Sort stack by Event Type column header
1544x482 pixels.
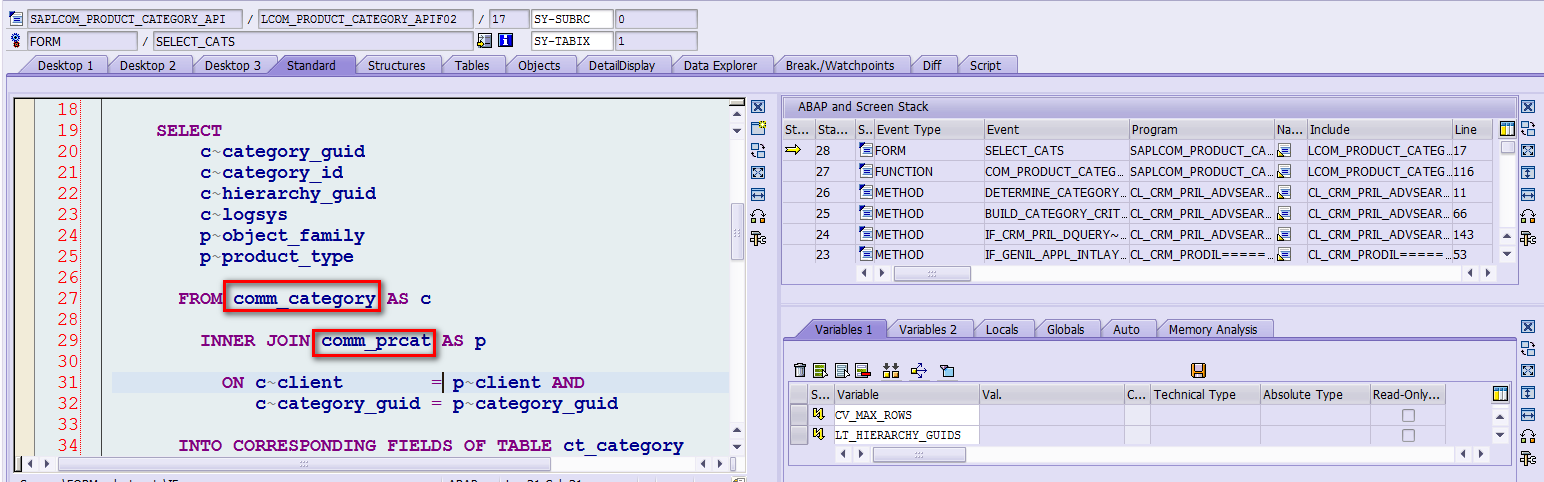(x=928, y=129)
